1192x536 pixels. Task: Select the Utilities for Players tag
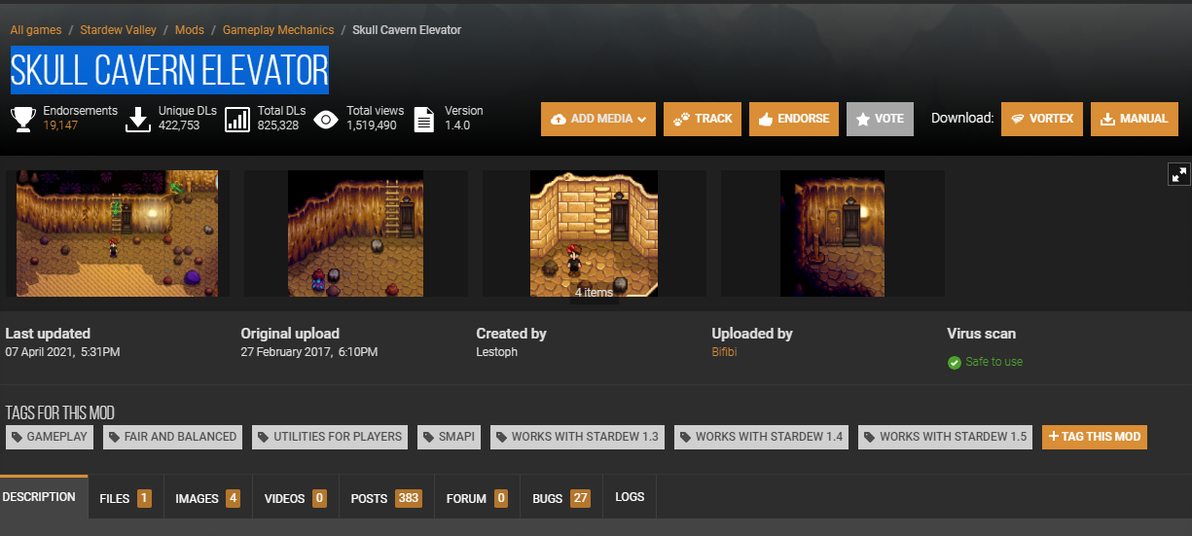[330, 437]
